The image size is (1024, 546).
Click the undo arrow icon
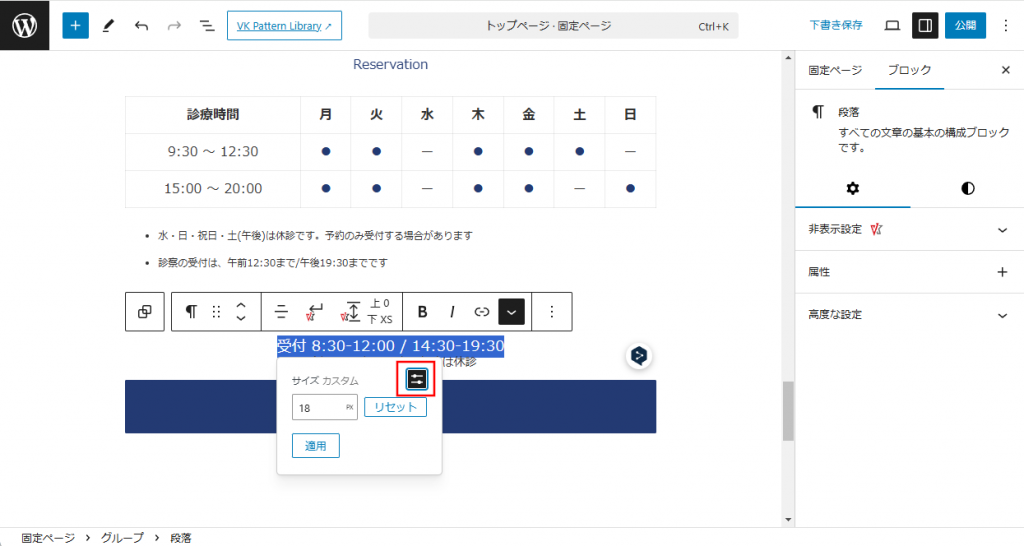point(141,25)
